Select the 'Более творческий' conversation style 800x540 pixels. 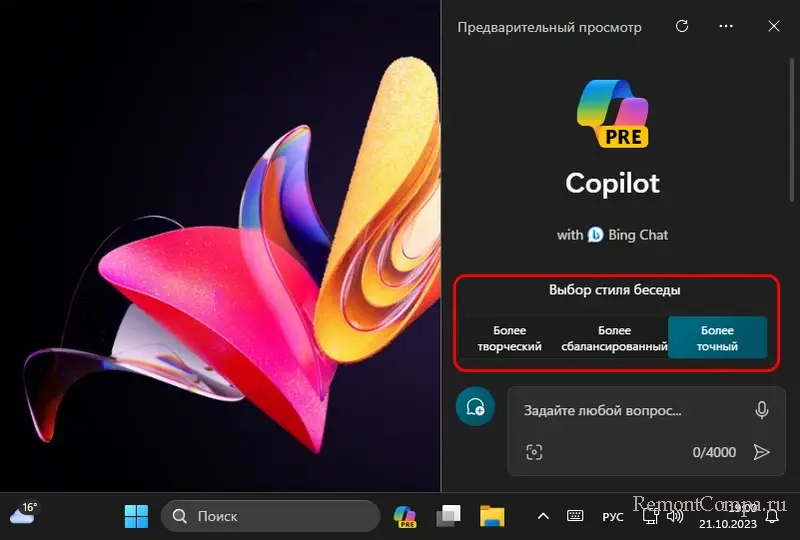[x=509, y=338]
